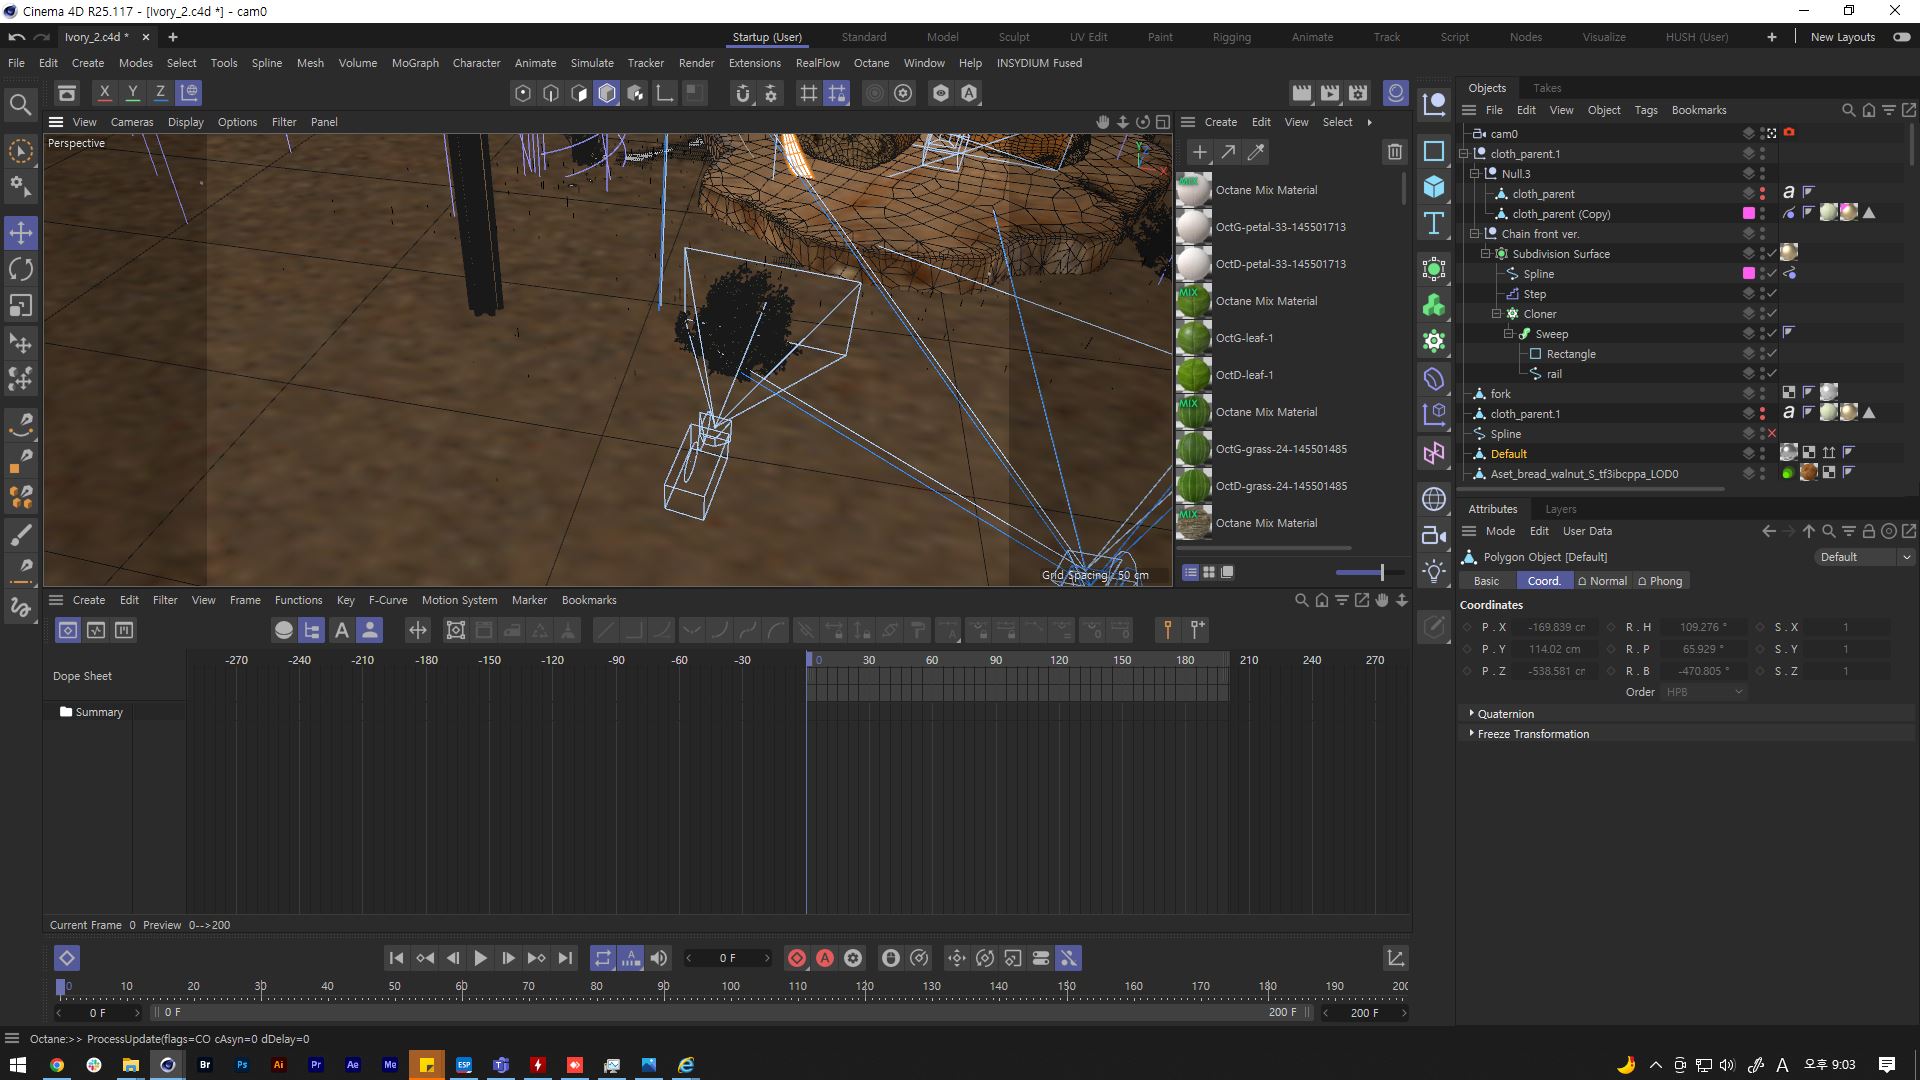Select the Move tool in left toolbar
Image resolution: width=1920 pixels, height=1080 pixels.
(20, 233)
